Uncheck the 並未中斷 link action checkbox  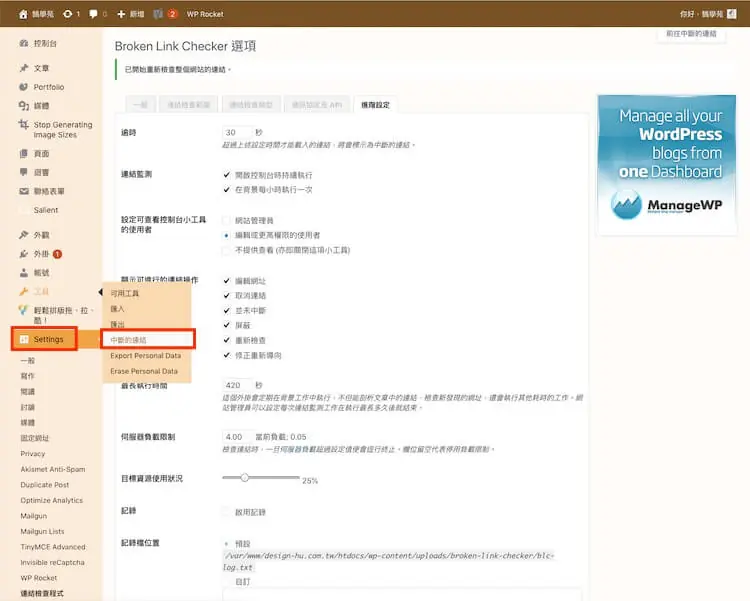pyautogui.click(x=227, y=311)
